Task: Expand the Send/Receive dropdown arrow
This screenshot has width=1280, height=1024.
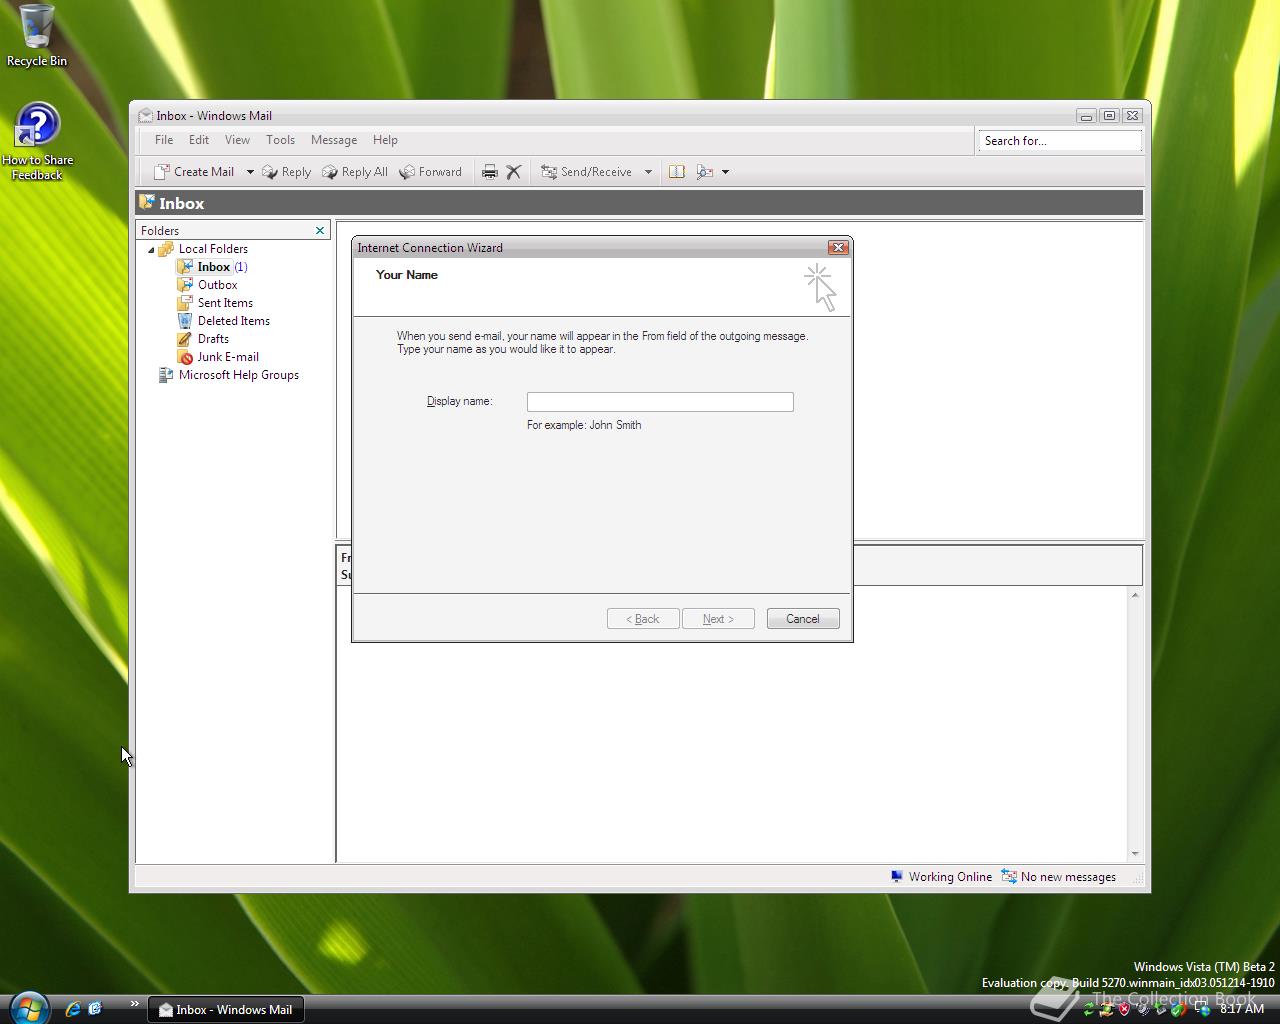Action: (648, 172)
